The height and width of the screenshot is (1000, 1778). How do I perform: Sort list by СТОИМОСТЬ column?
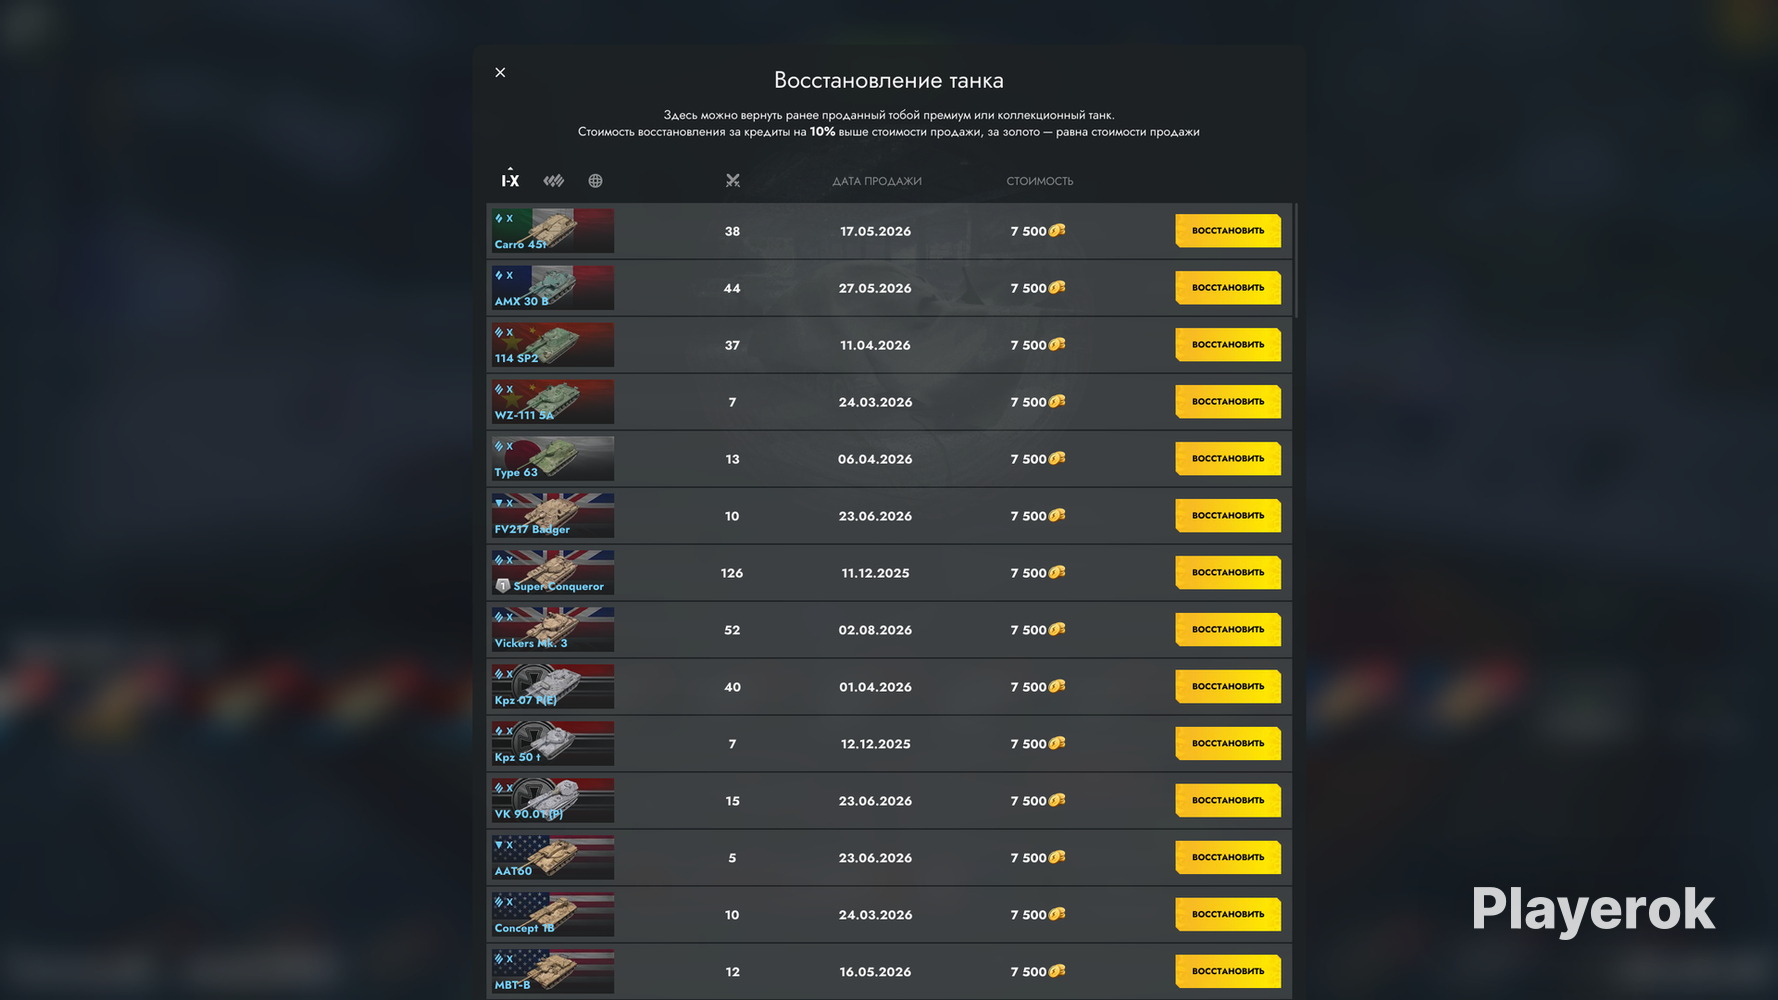tap(1040, 181)
